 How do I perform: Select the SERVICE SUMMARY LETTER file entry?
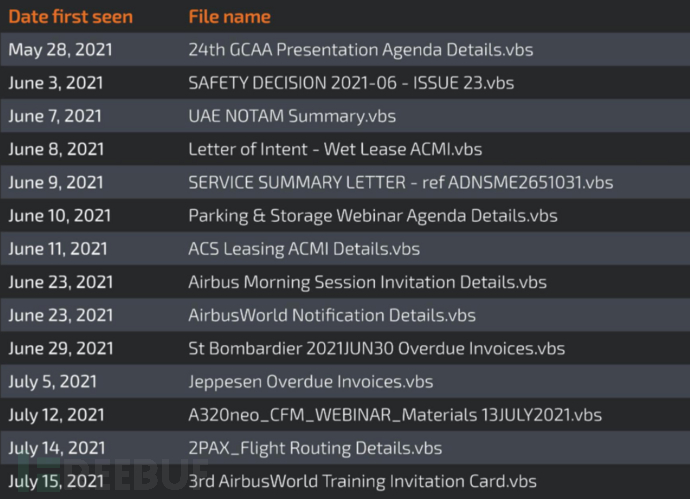coord(400,182)
